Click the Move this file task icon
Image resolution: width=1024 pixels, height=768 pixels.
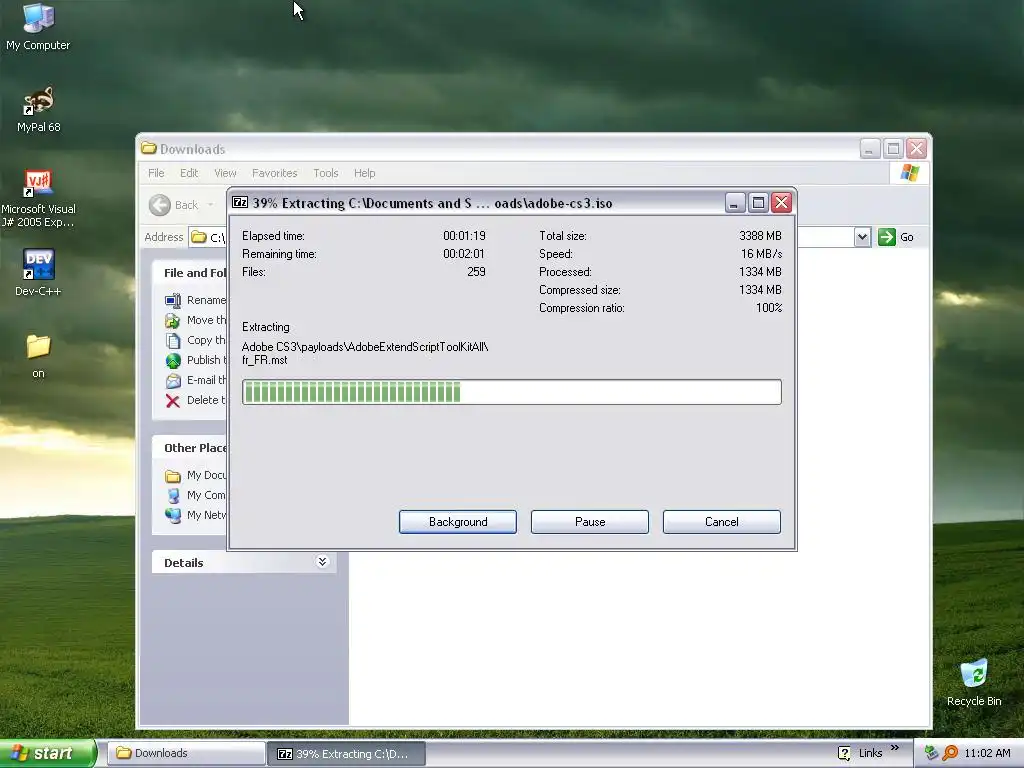tap(172, 321)
